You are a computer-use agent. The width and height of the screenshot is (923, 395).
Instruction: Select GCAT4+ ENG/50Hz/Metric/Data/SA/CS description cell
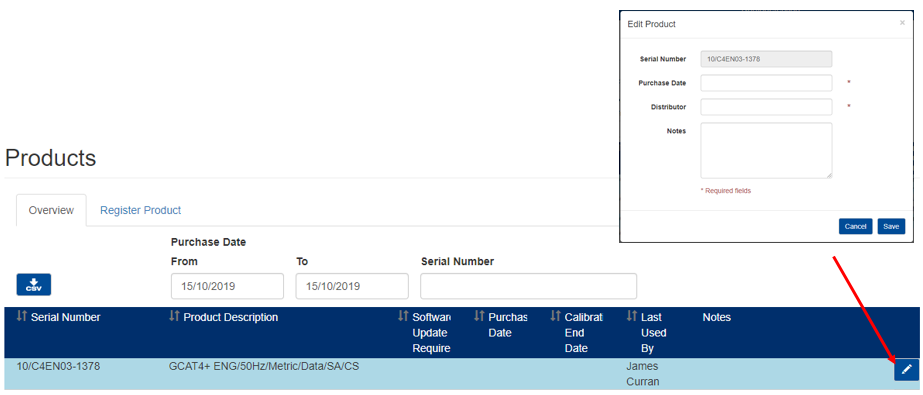click(264, 367)
